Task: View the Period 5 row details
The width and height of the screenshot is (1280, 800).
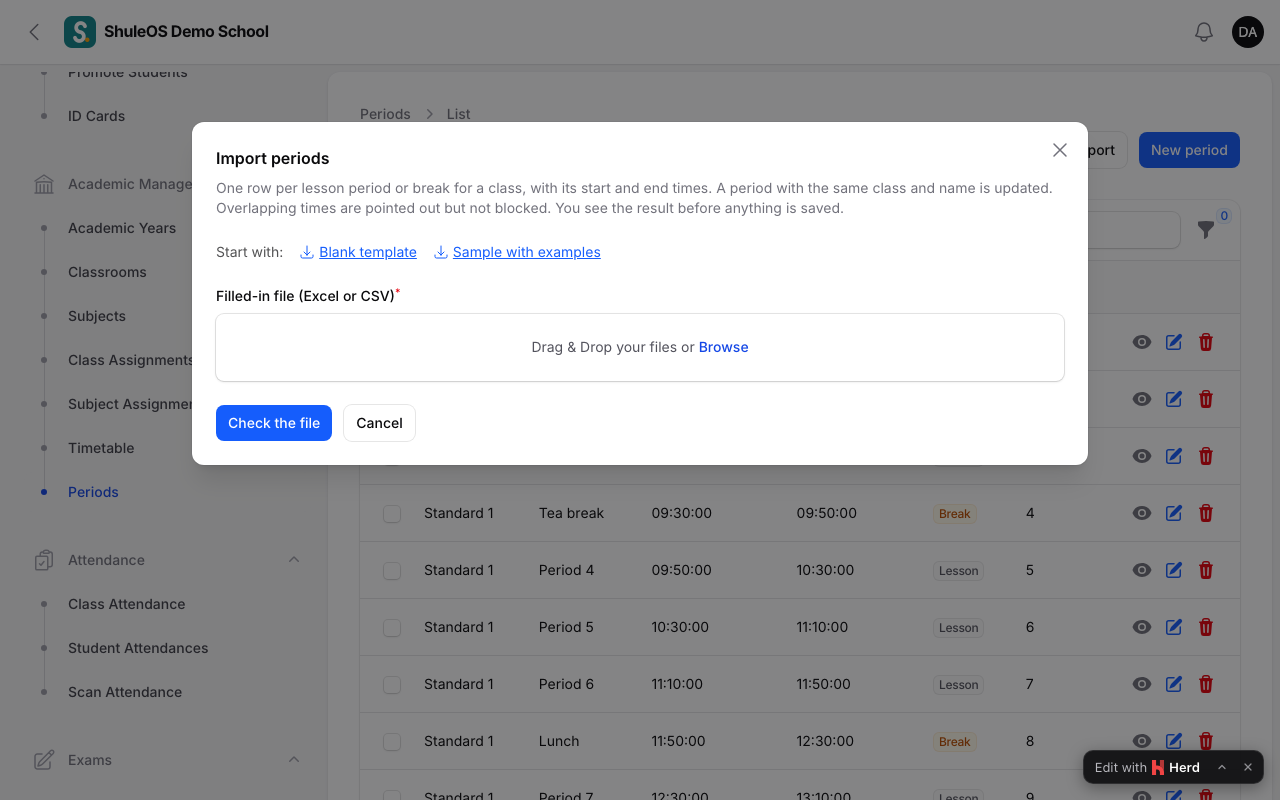Action: (x=1141, y=627)
